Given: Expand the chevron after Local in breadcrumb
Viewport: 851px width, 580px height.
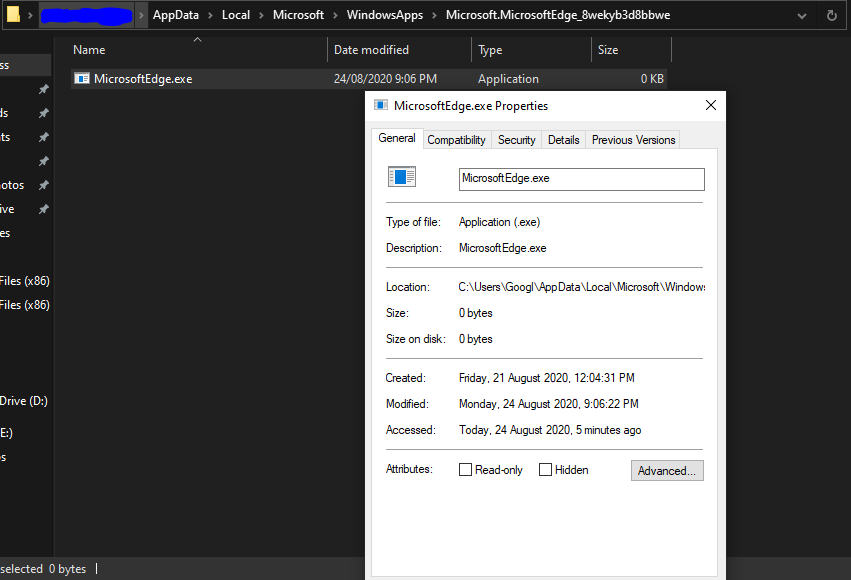Looking at the screenshot, I should [261, 15].
